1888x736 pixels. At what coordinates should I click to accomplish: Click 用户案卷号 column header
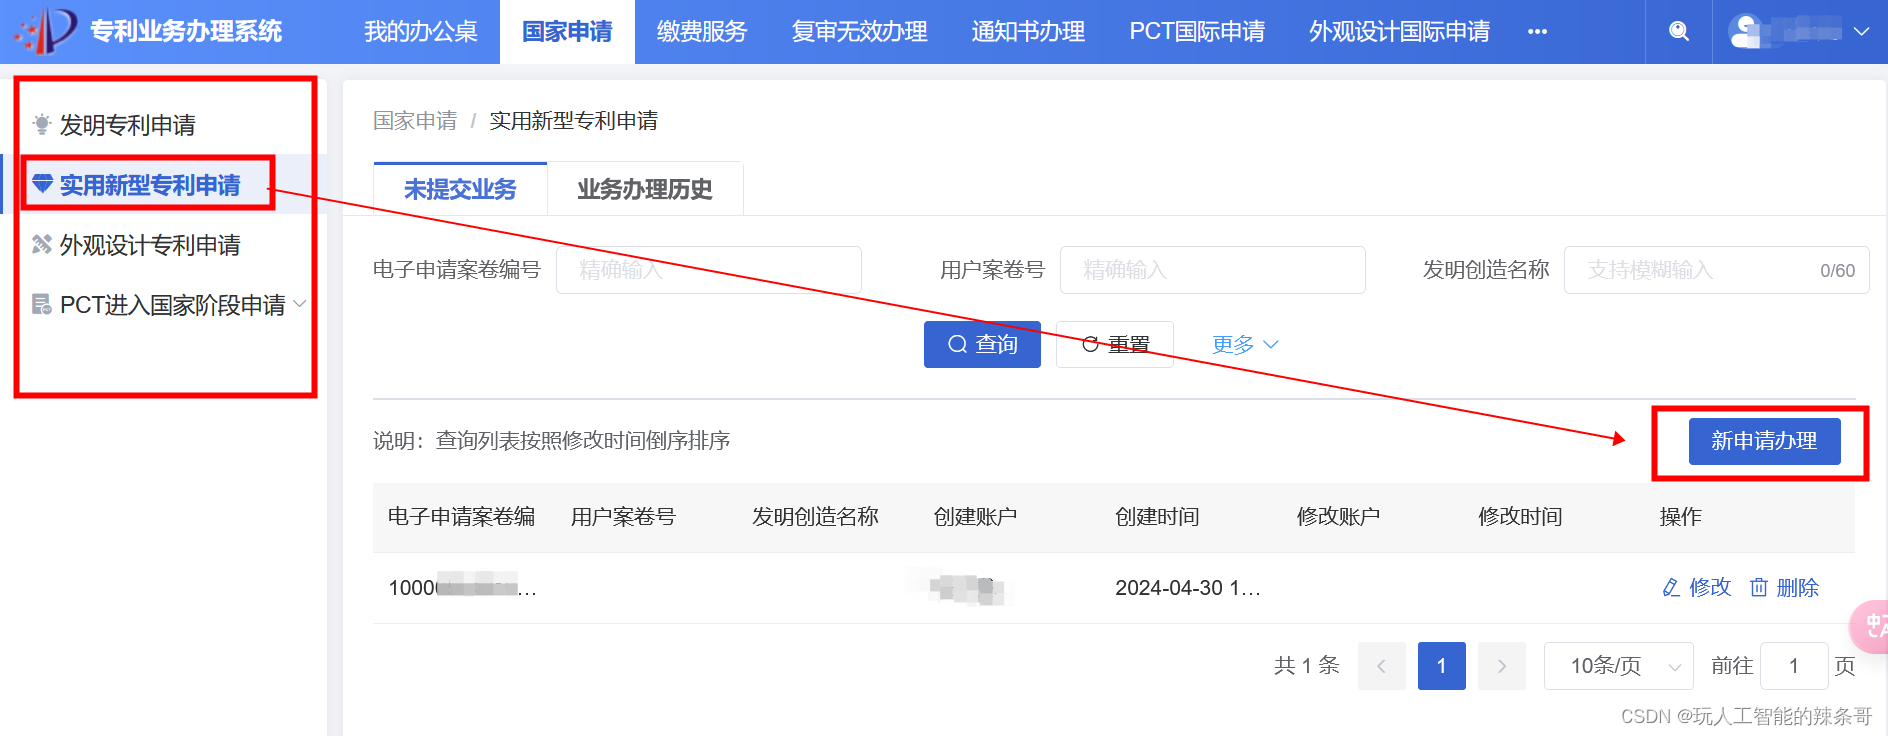623,517
